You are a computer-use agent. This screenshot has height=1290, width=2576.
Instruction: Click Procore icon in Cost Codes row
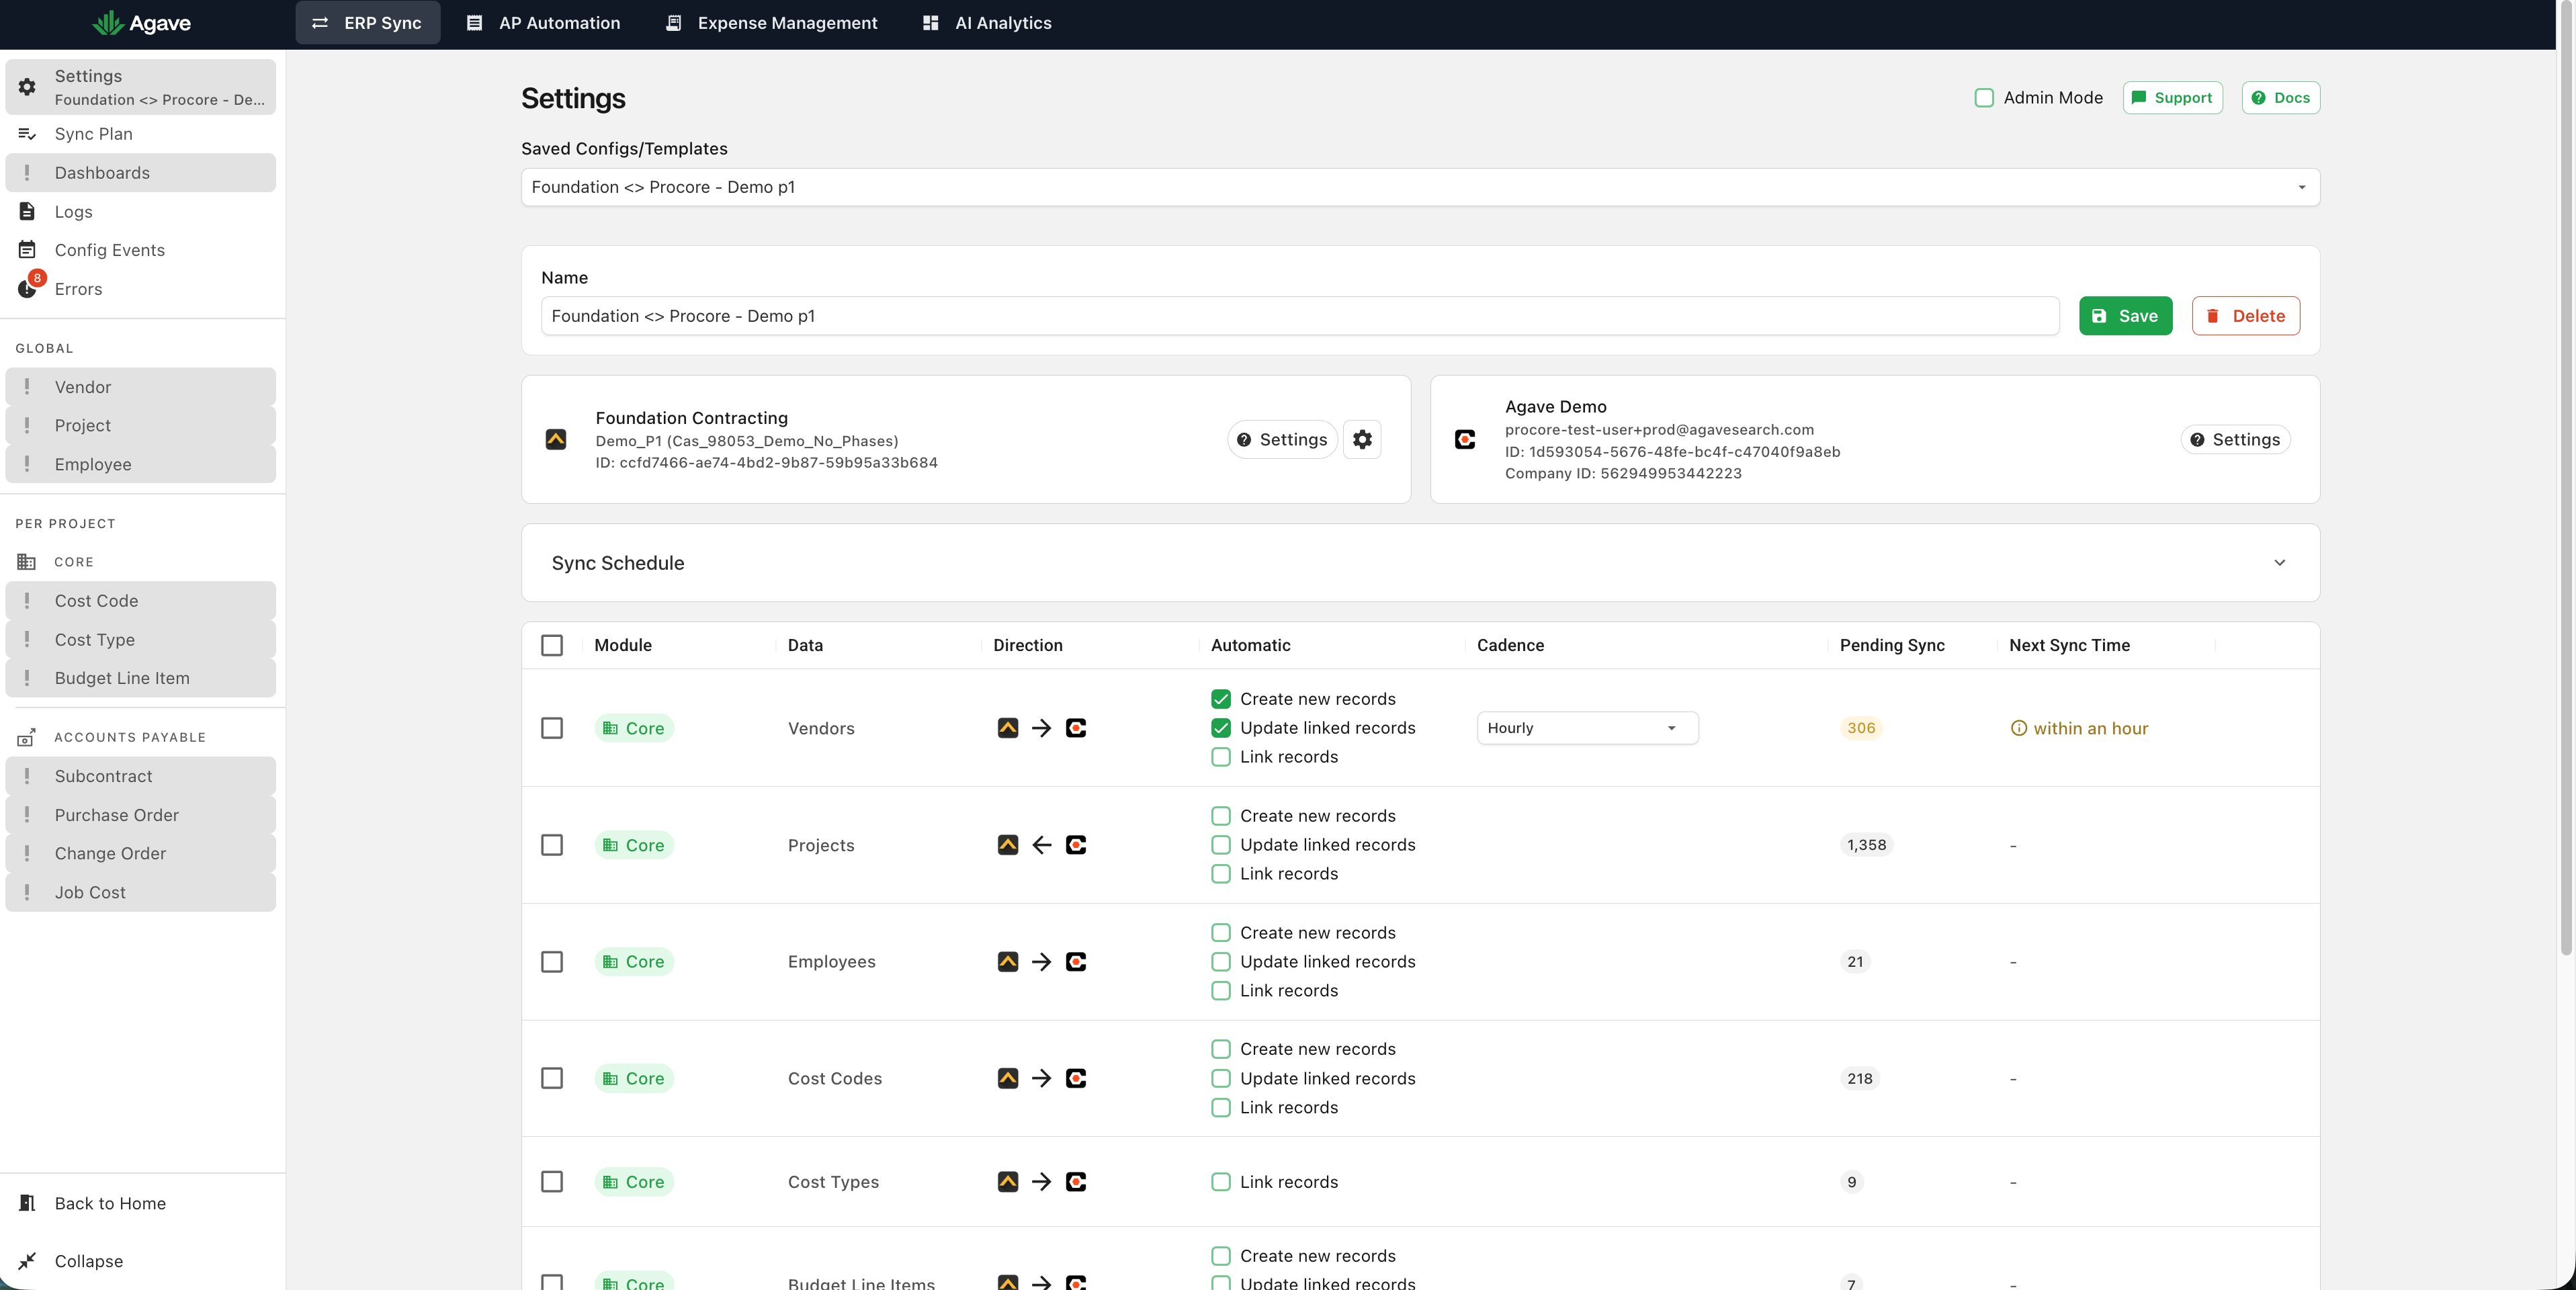[1076, 1078]
